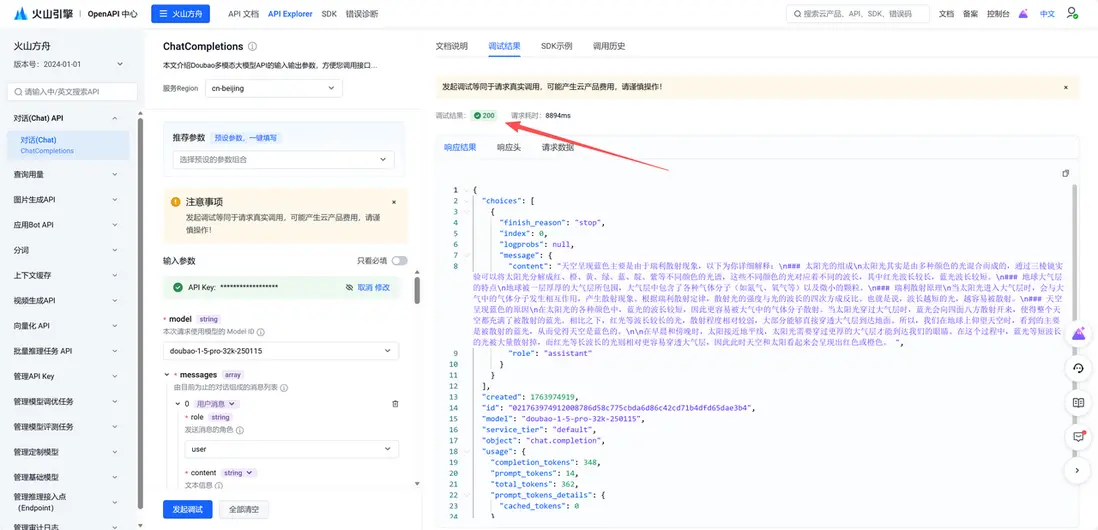Click the sidebar API search field
The width and height of the screenshot is (1098, 530).
72,92
